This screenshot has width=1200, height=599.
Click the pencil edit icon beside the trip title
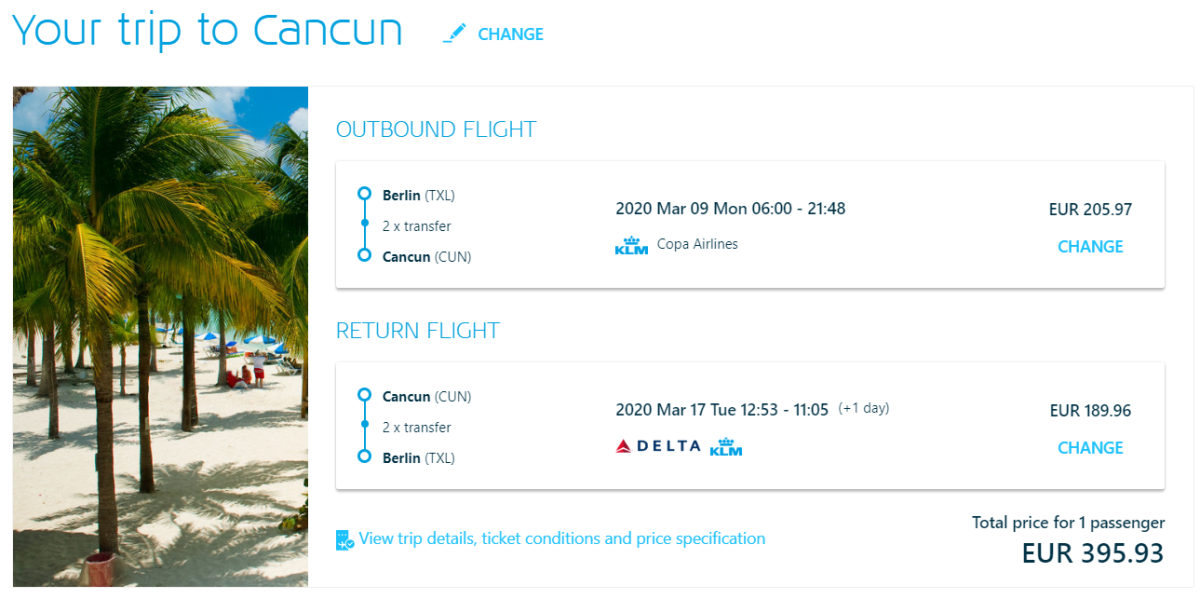(x=455, y=34)
